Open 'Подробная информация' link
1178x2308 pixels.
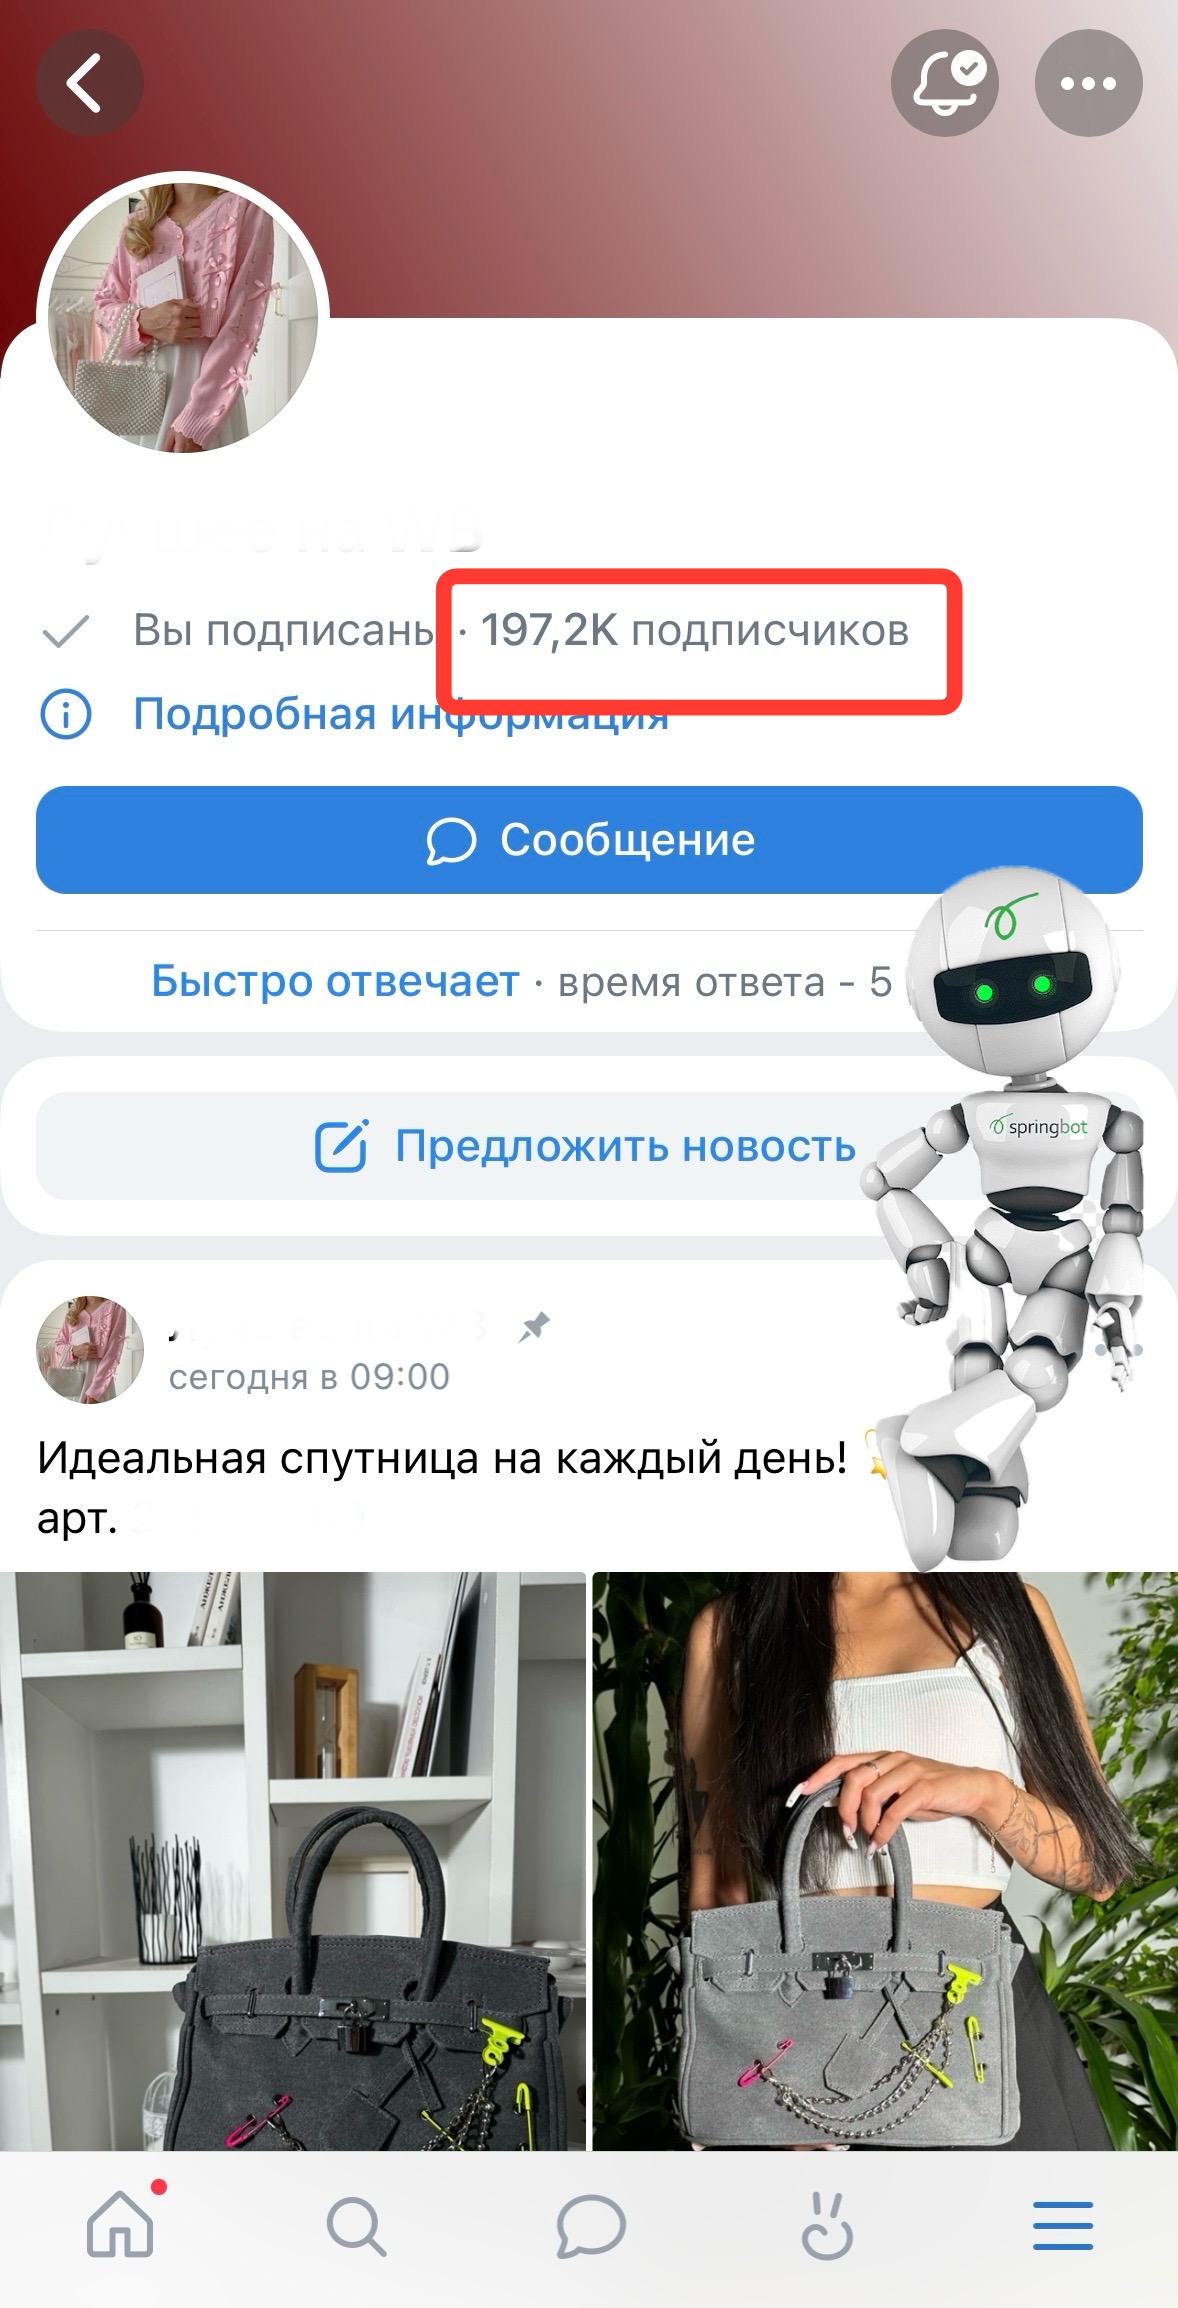point(401,714)
